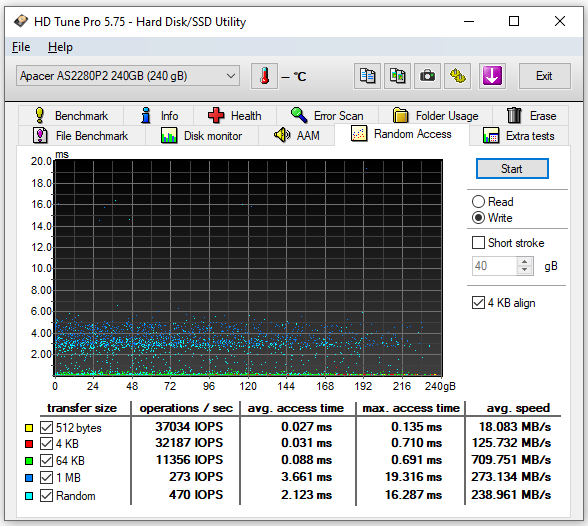
Task: Click the copy screenshot to clipboard icon
Action: (397, 76)
